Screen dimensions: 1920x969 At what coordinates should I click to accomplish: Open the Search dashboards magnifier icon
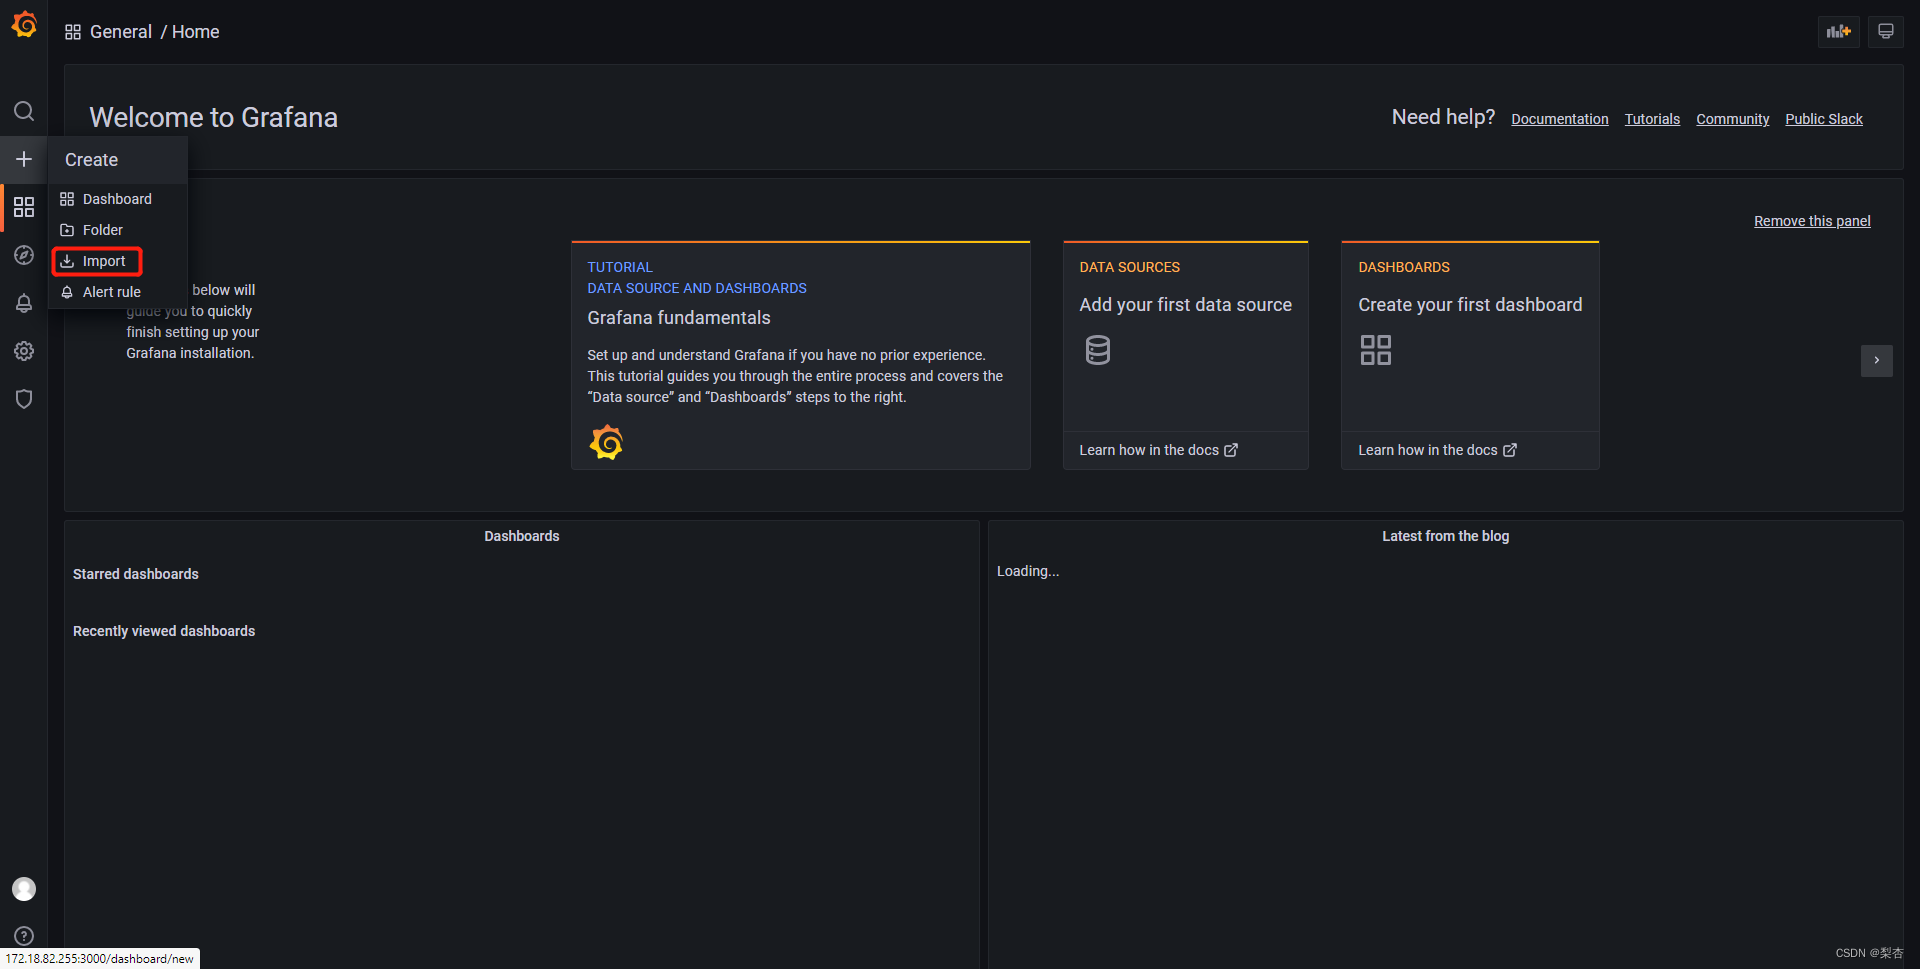(x=24, y=111)
